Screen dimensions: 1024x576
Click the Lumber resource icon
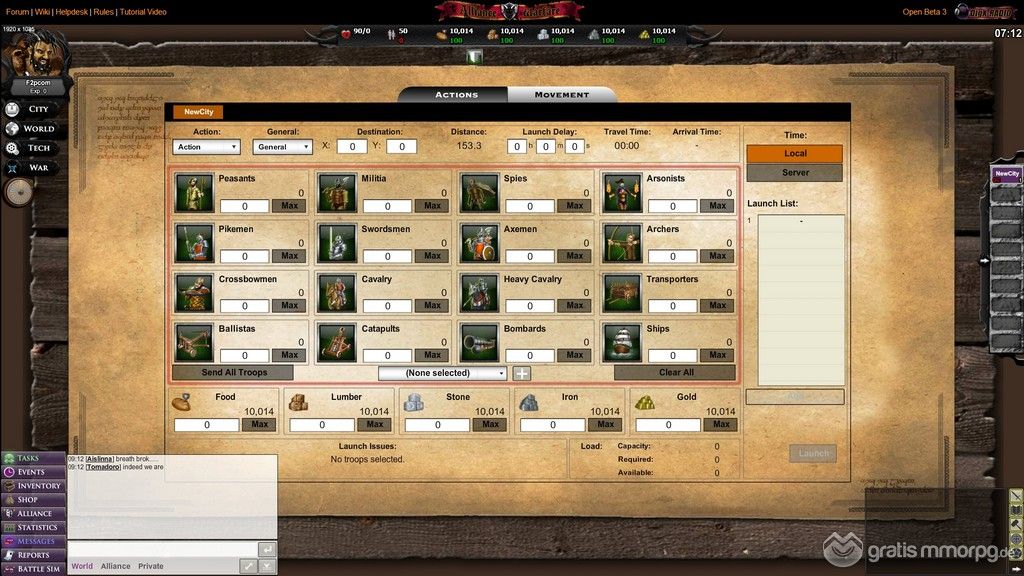tap(299, 401)
